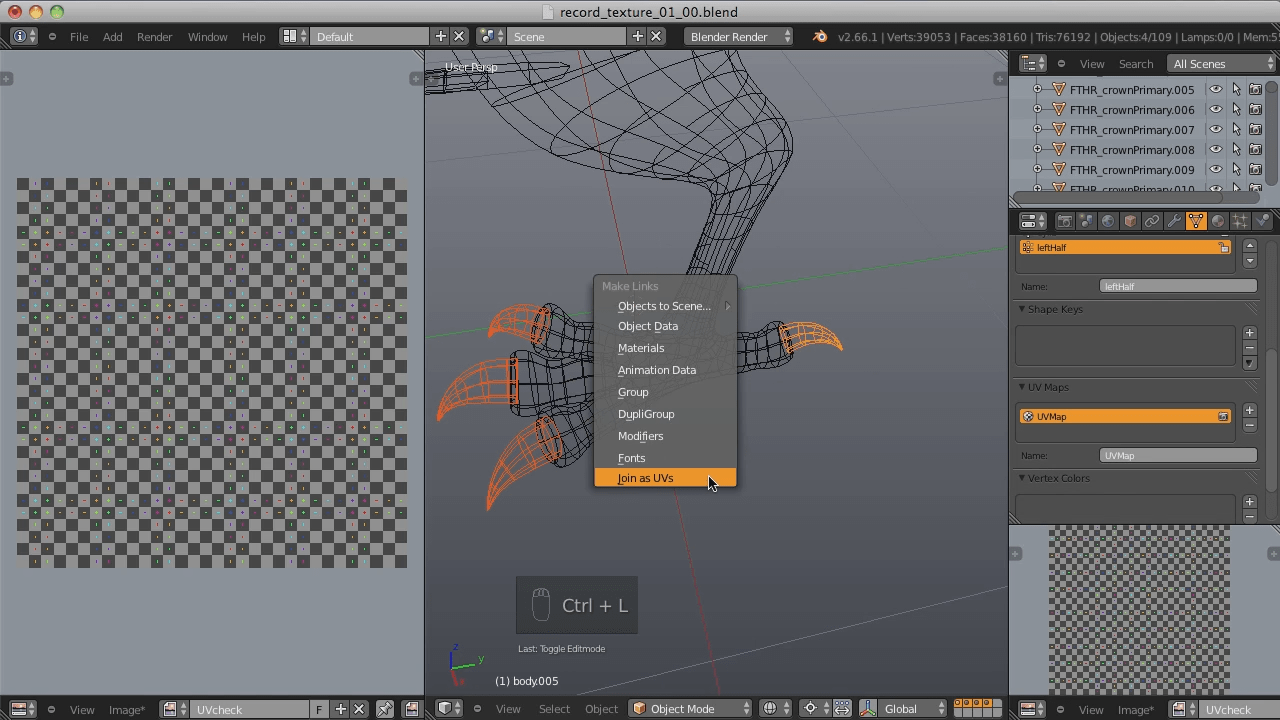This screenshot has height=720, width=1280.
Task: Select the Object Data tab (triangle mesh icon)
Action: point(1196,221)
